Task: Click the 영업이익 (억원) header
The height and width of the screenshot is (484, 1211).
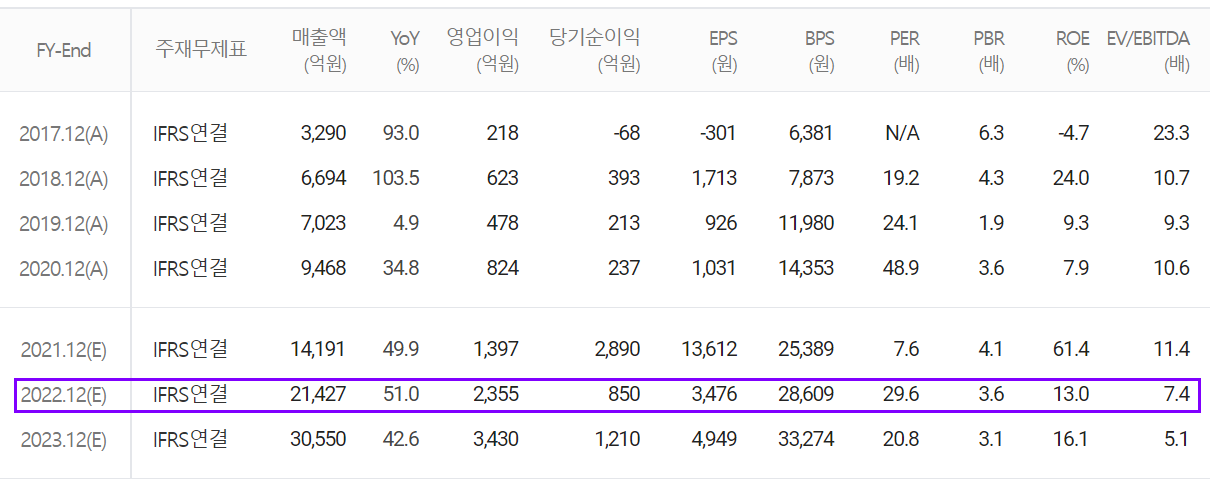Action: (x=483, y=51)
